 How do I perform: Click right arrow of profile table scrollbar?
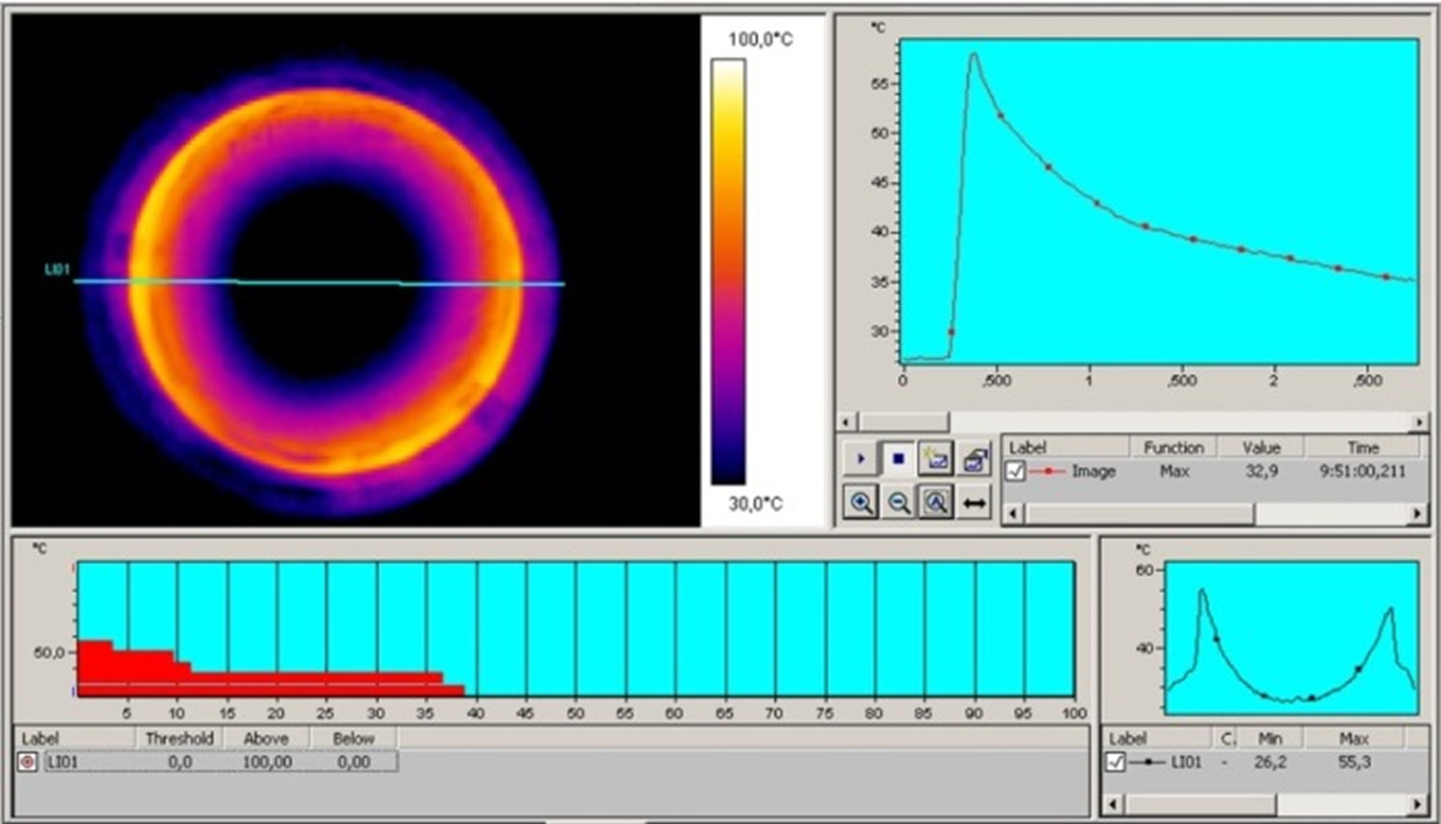pos(1418,803)
